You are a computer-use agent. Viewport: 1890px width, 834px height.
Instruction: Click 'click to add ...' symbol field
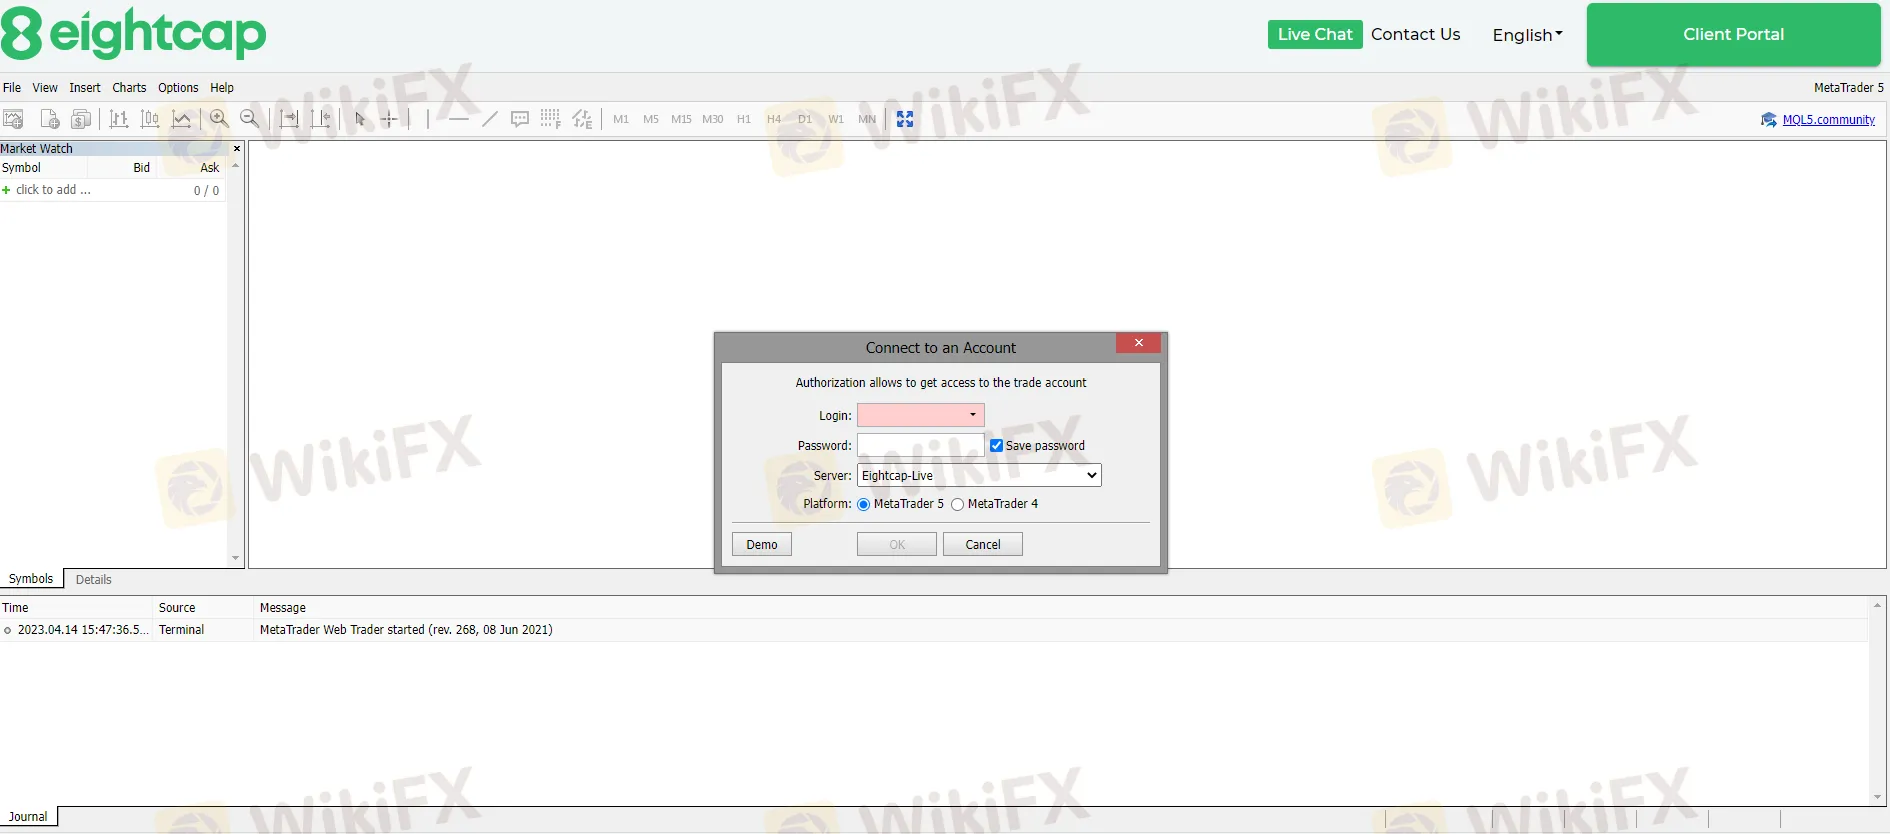(x=53, y=190)
